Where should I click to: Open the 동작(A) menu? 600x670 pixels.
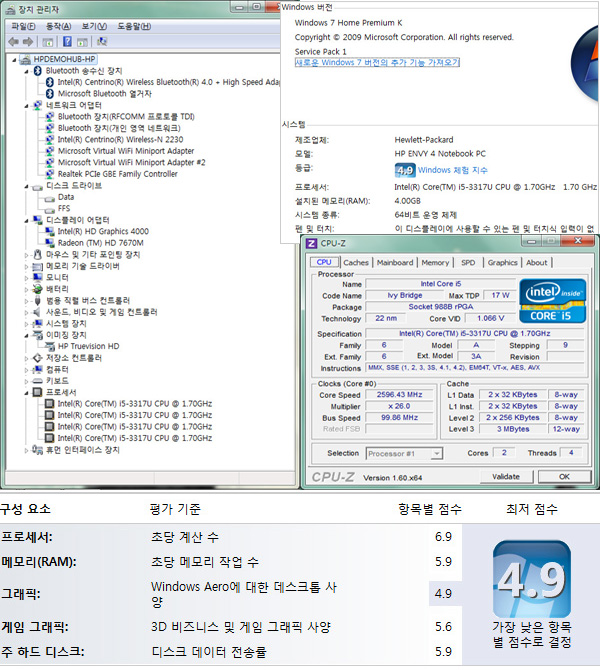59,26
